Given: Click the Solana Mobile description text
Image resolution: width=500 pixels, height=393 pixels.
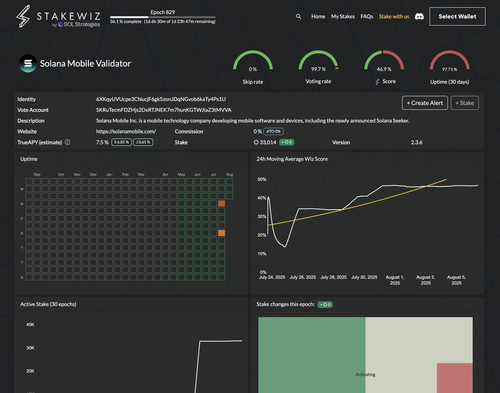Looking at the screenshot, I should coord(252,121).
